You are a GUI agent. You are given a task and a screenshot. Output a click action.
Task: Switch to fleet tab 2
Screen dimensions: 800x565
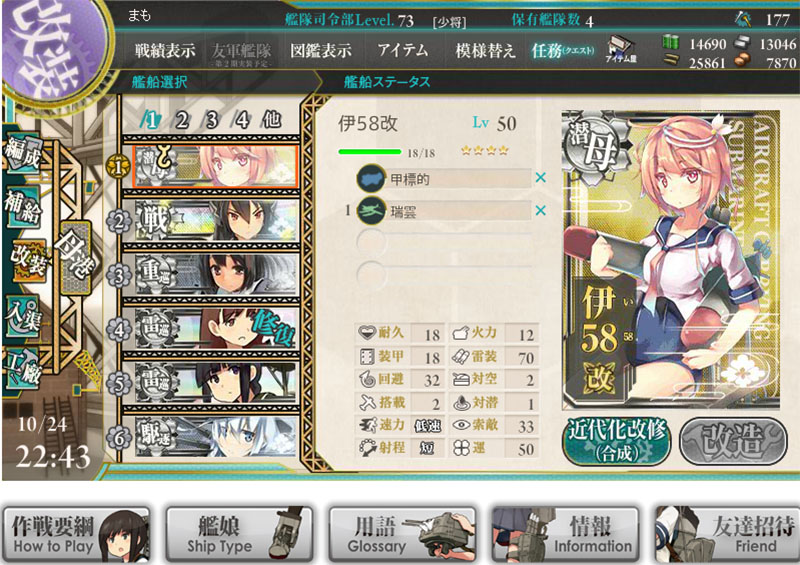[x=182, y=120]
